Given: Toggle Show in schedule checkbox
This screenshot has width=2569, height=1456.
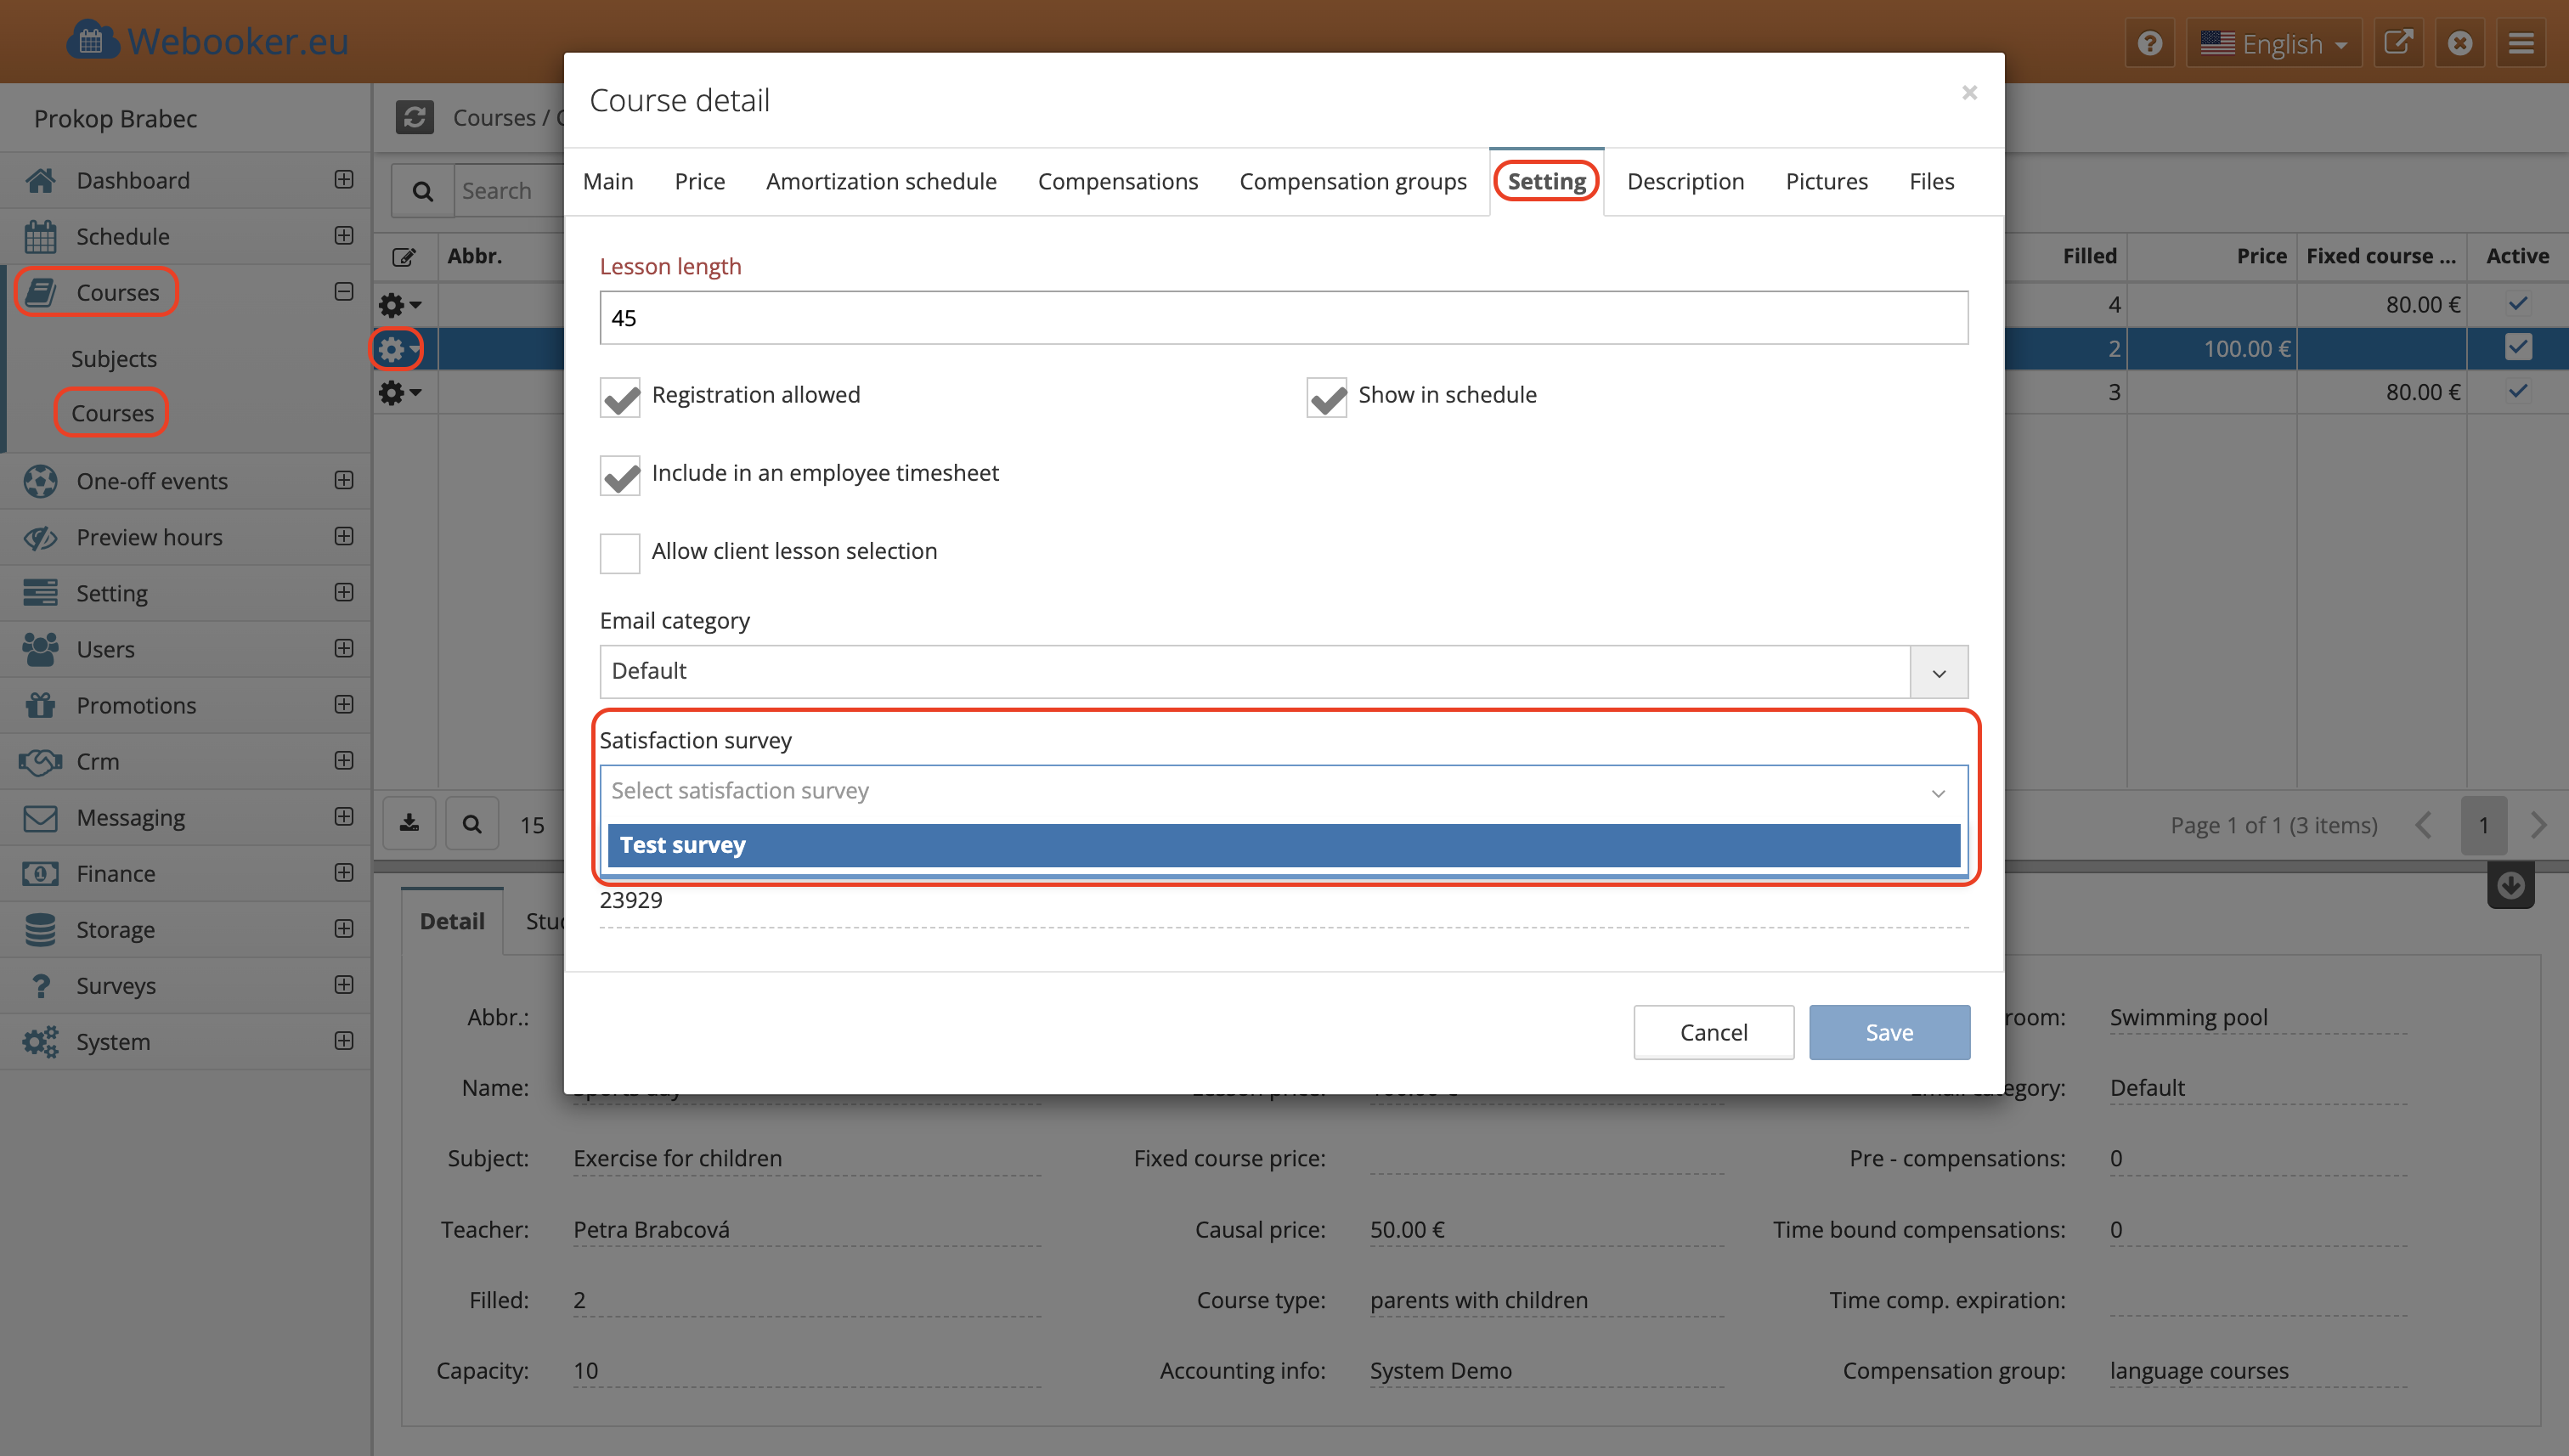Looking at the screenshot, I should 1326,397.
